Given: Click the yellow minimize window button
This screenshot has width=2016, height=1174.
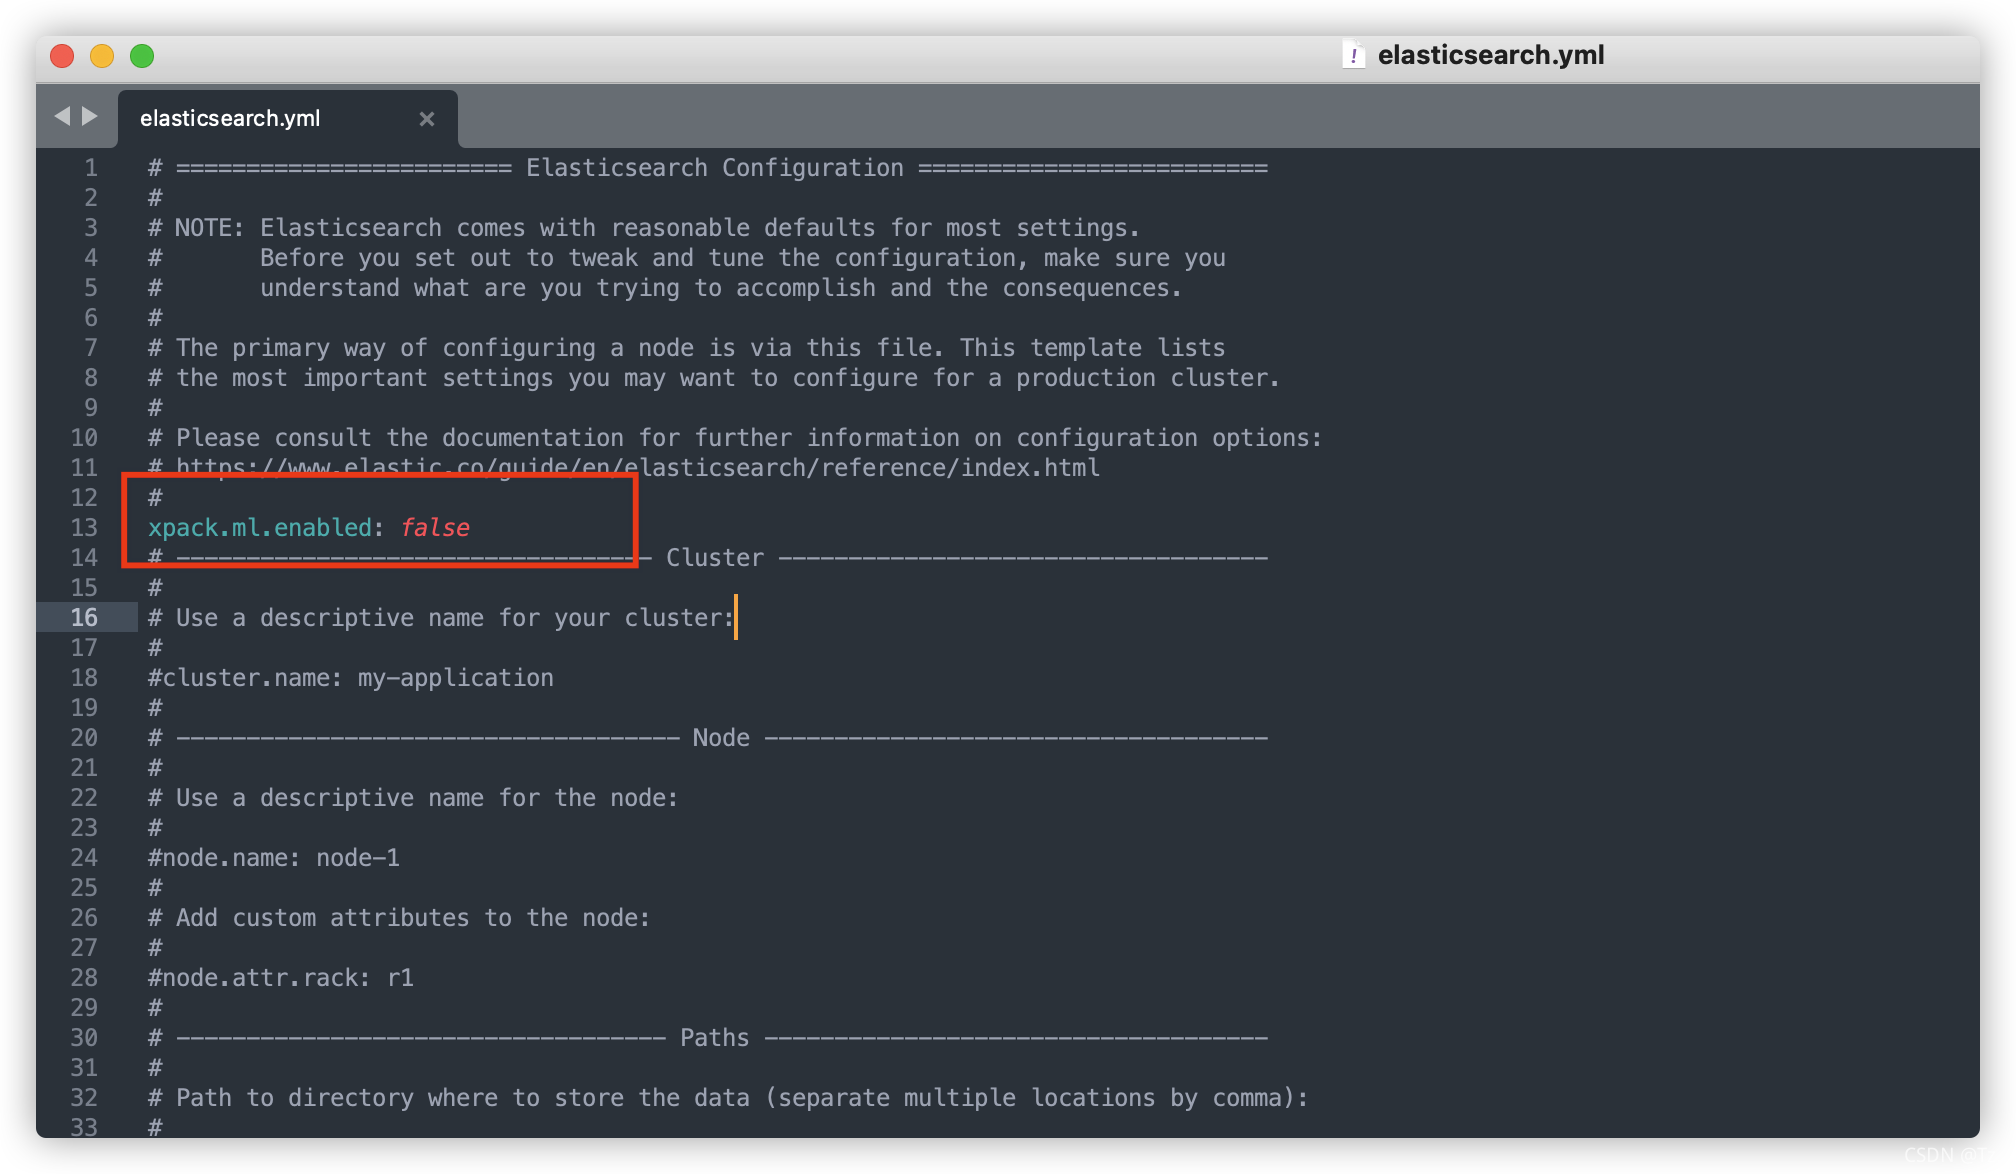Looking at the screenshot, I should tap(102, 56).
